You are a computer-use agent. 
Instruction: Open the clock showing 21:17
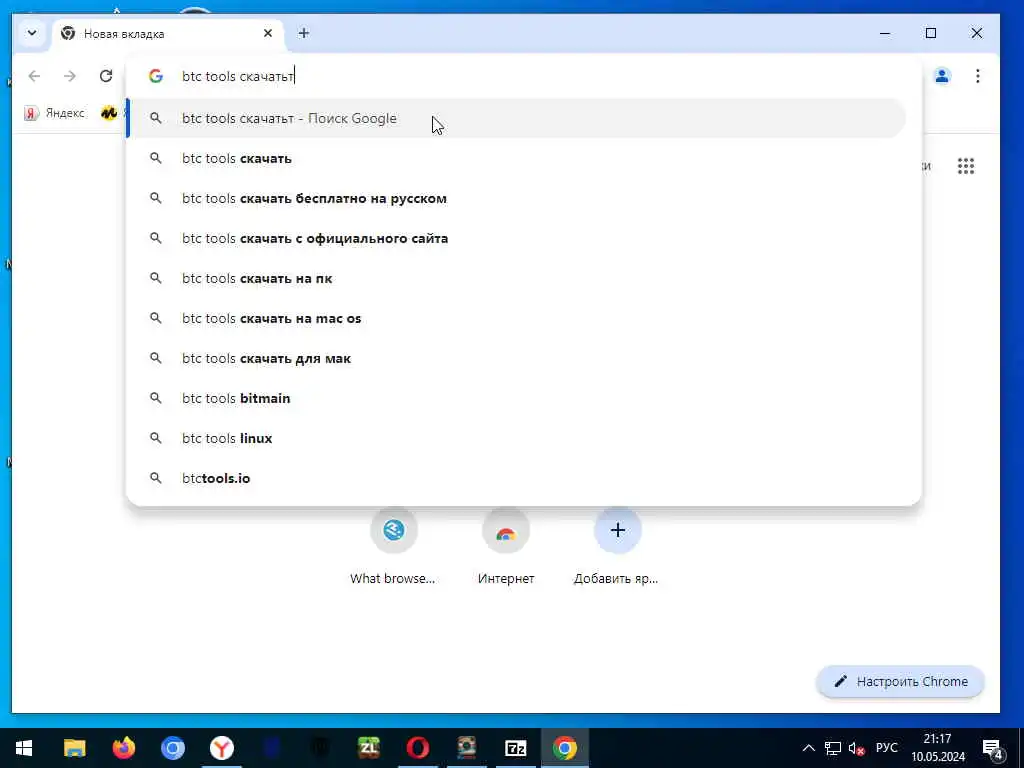coord(938,748)
